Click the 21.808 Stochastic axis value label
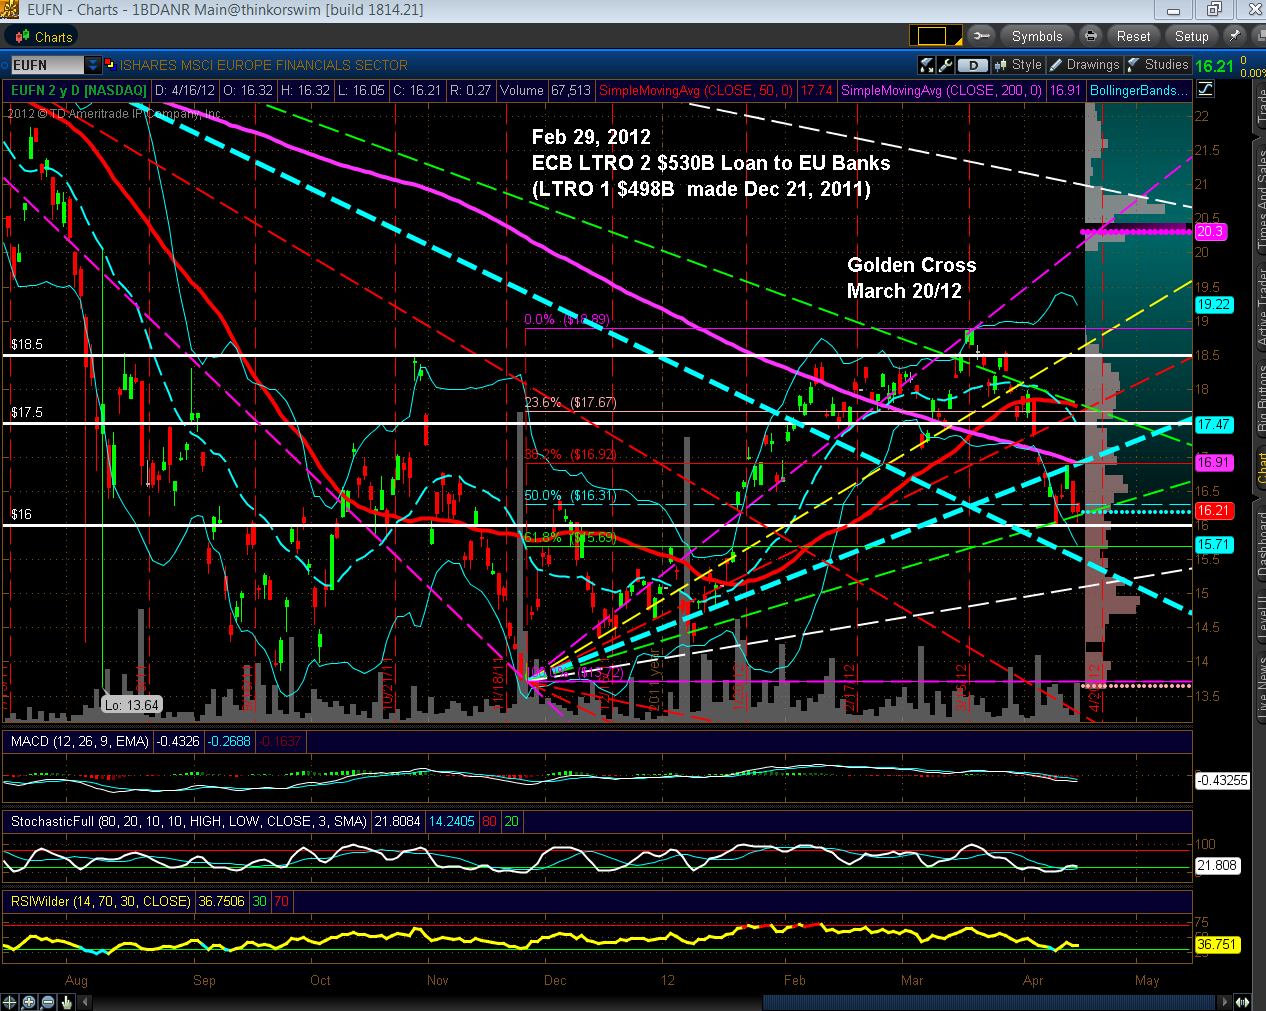The image size is (1266, 1011). [1217, 865]
